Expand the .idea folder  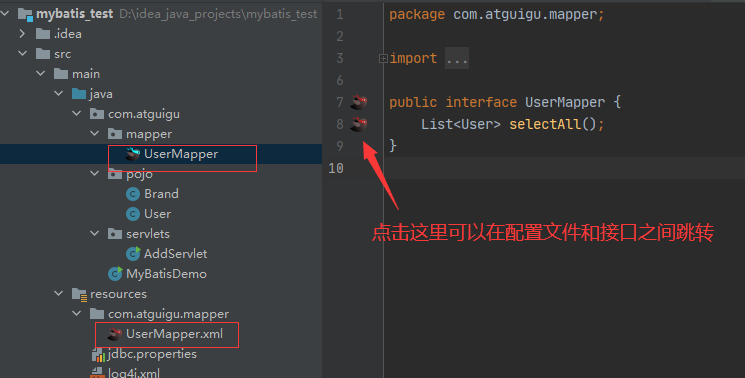point(22,34)
